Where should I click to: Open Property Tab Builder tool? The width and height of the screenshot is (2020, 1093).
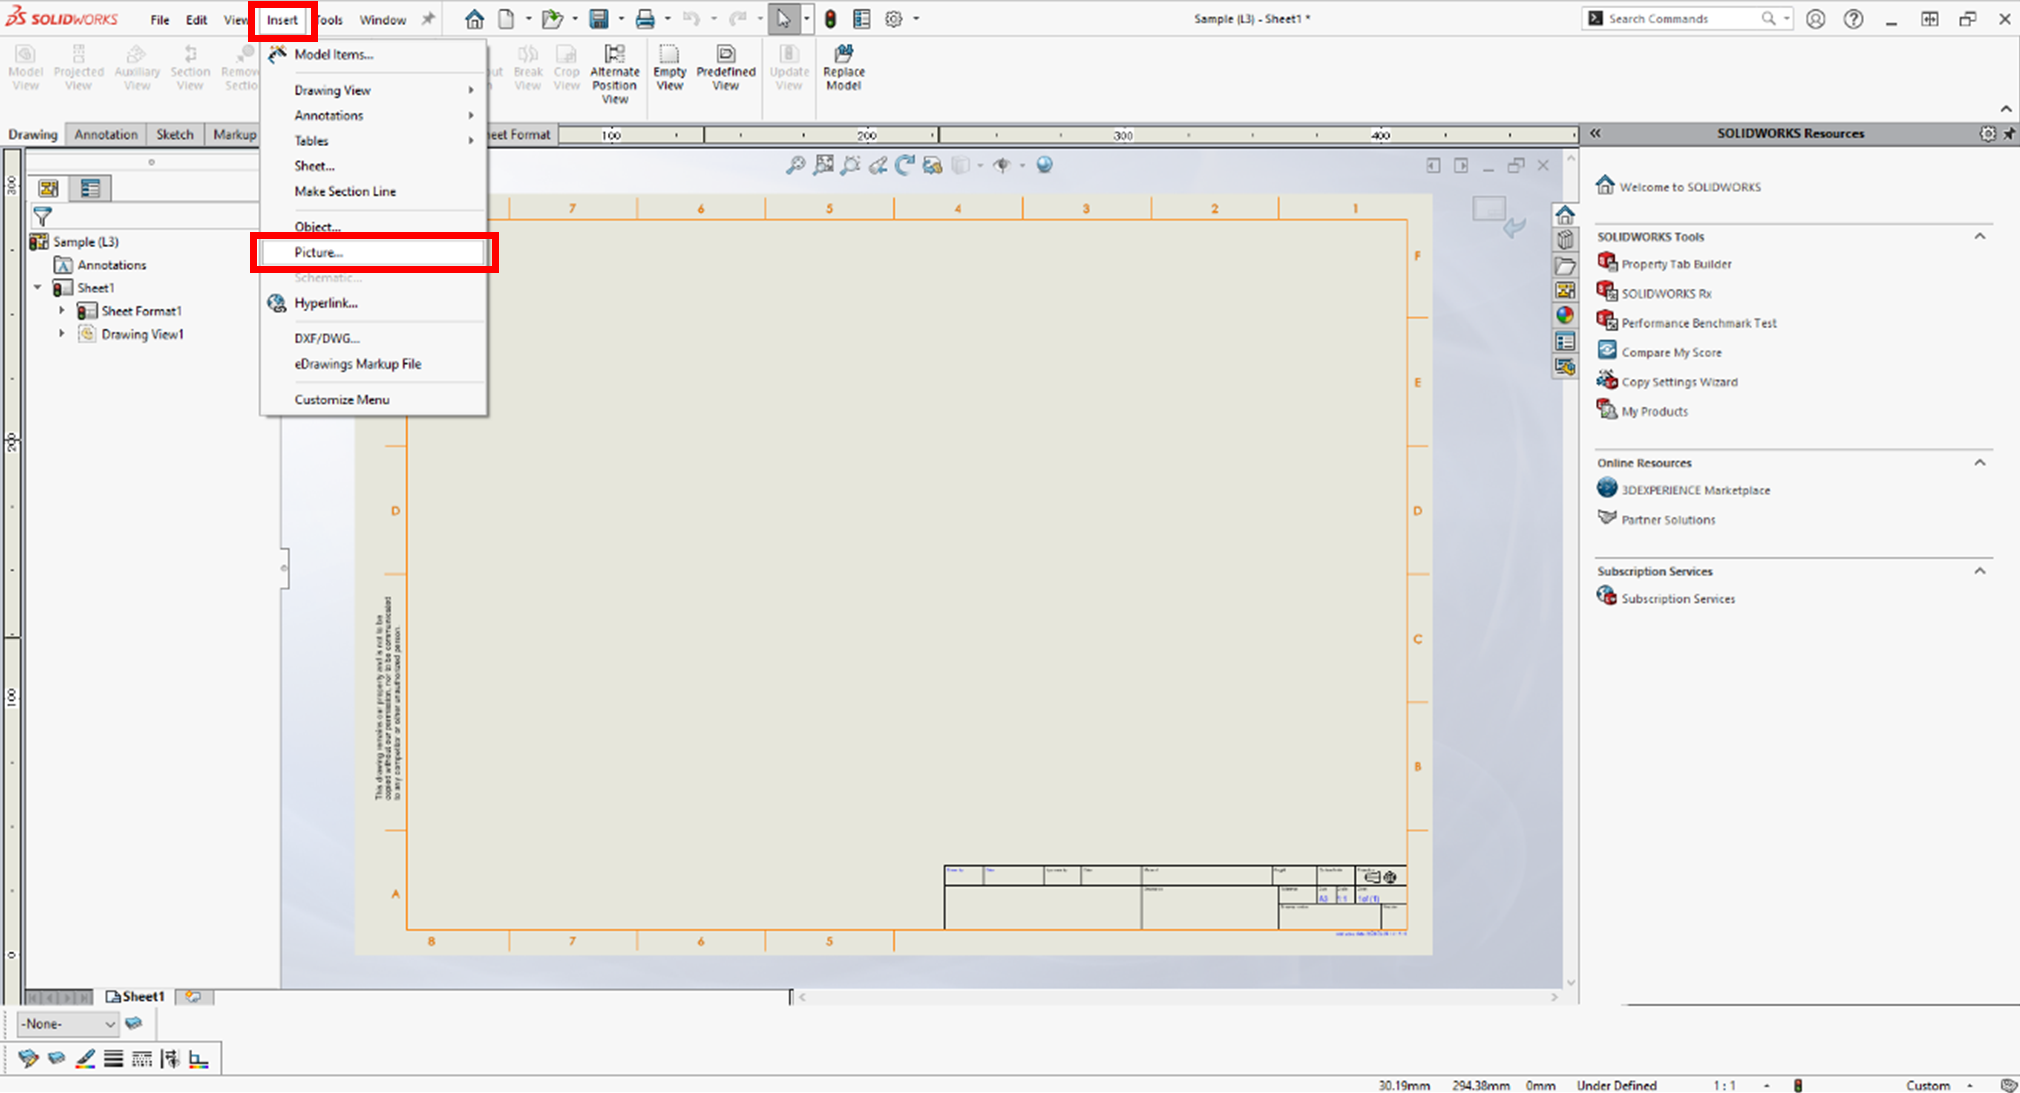[1675, 264]
